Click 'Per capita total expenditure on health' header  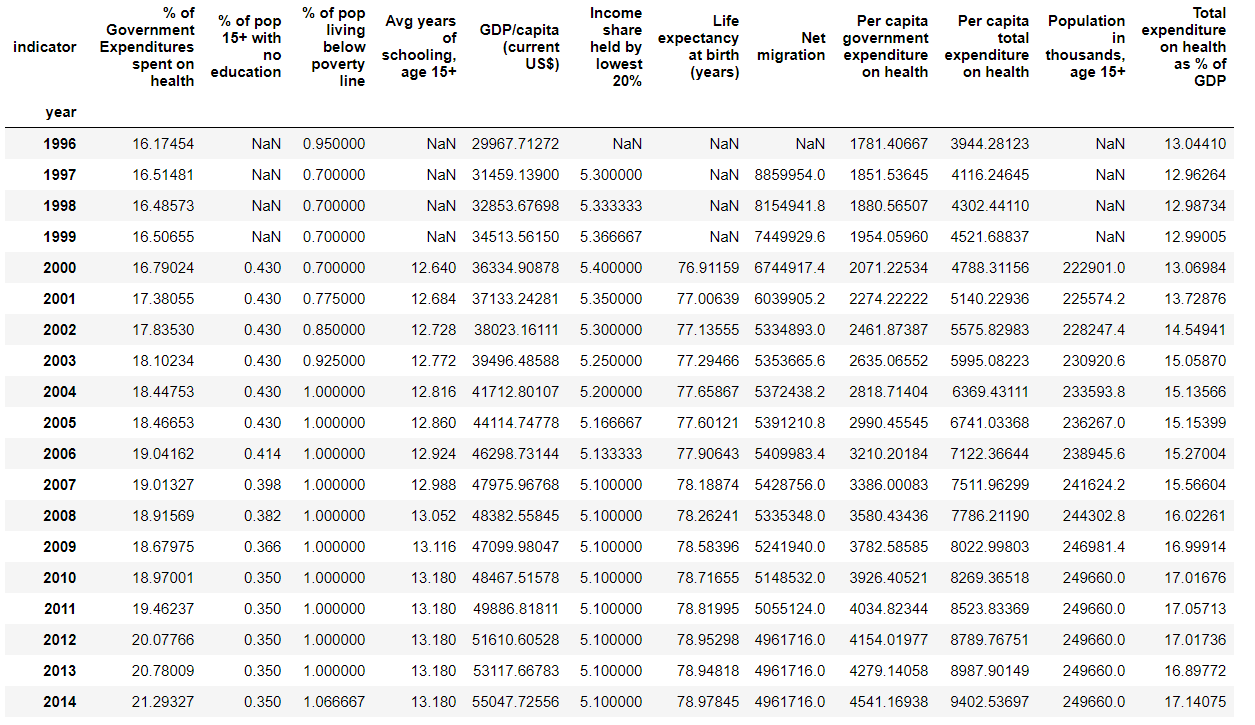(986, 47)
